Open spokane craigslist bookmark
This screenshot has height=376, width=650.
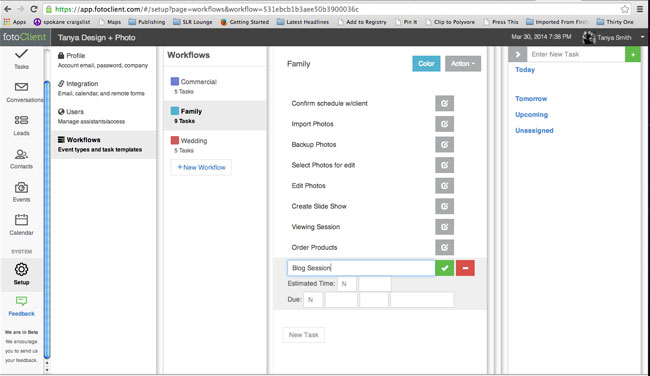pyautogui.click(x=61, y=22)
